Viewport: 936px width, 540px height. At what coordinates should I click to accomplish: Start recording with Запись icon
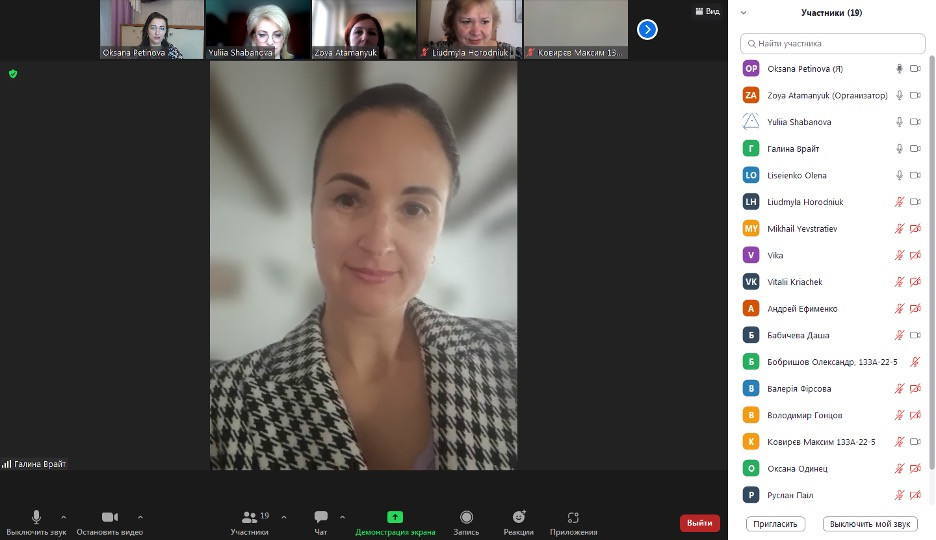point(466,517)
